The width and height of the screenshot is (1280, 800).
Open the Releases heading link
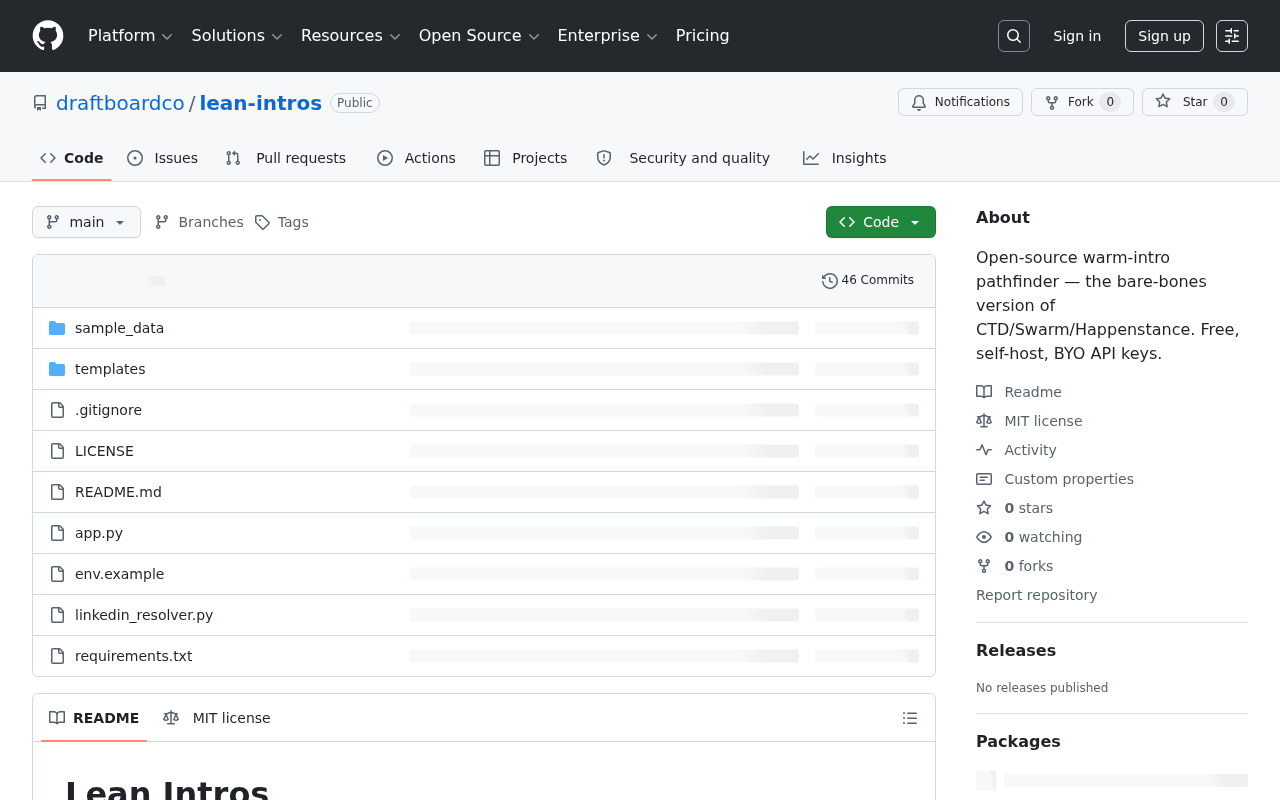click(1016, 650)
